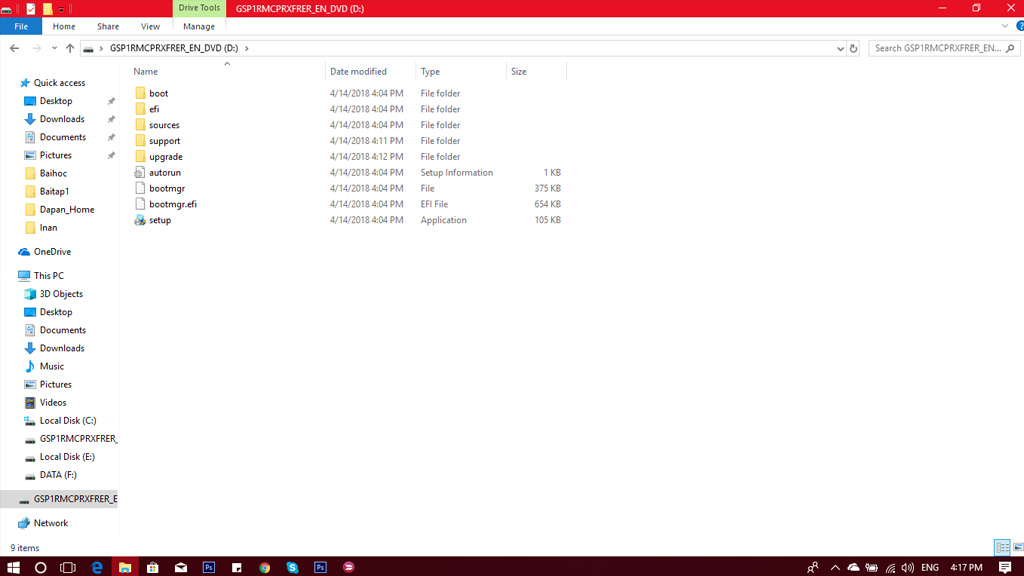Click the New folder quick access icon

point(48,8)
